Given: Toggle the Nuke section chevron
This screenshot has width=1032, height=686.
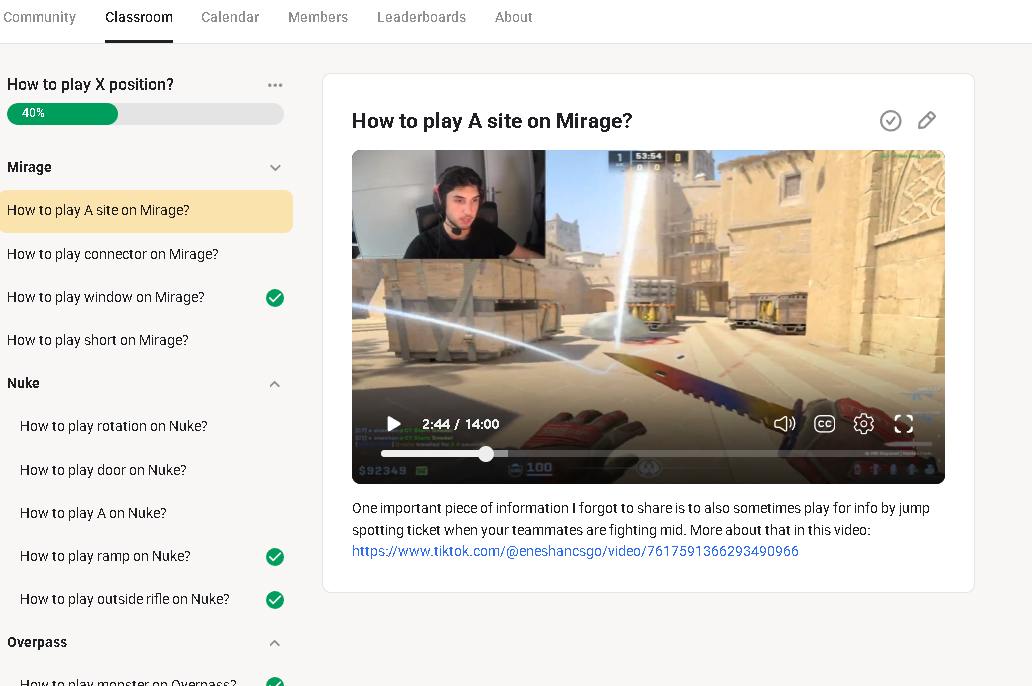Looking at the screenshot, I should click(275, 384).
